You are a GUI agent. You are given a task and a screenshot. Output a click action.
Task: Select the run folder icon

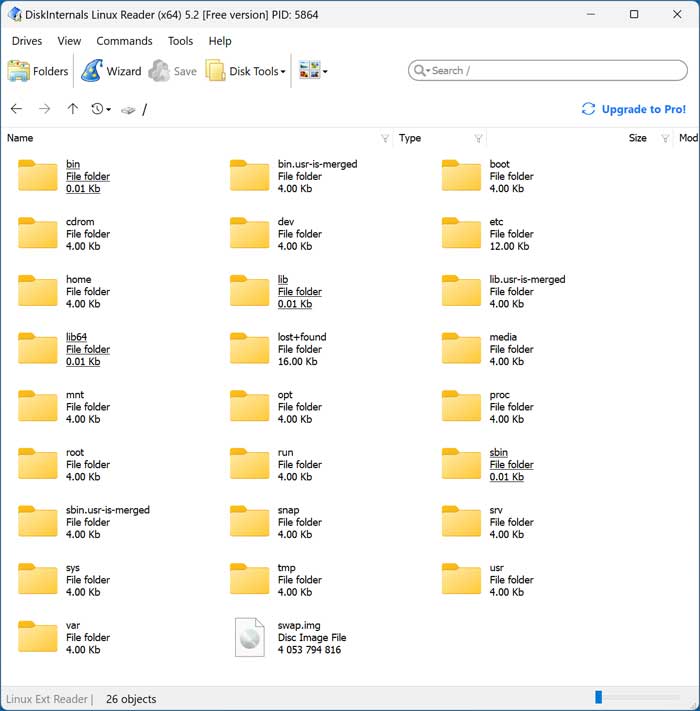tap(249, 463)
